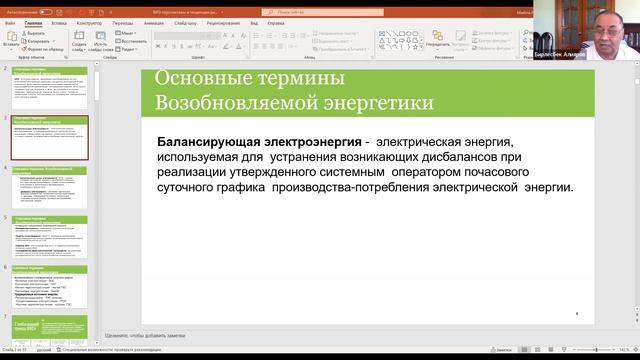Toggle bold formatting (Ж)
This screenshot has width=640, height=360.
click(x=158, y=47)
